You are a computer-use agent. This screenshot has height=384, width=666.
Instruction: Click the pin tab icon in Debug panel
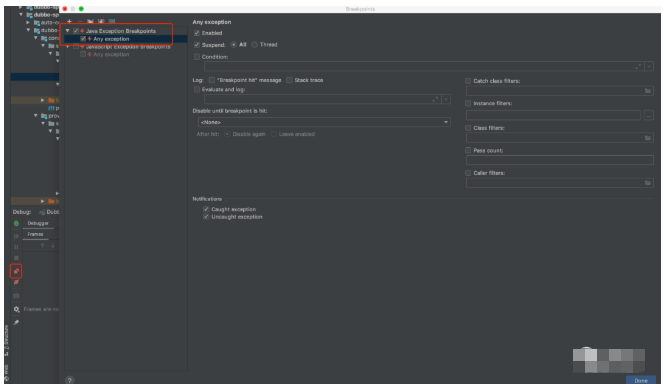pos(16,322)
